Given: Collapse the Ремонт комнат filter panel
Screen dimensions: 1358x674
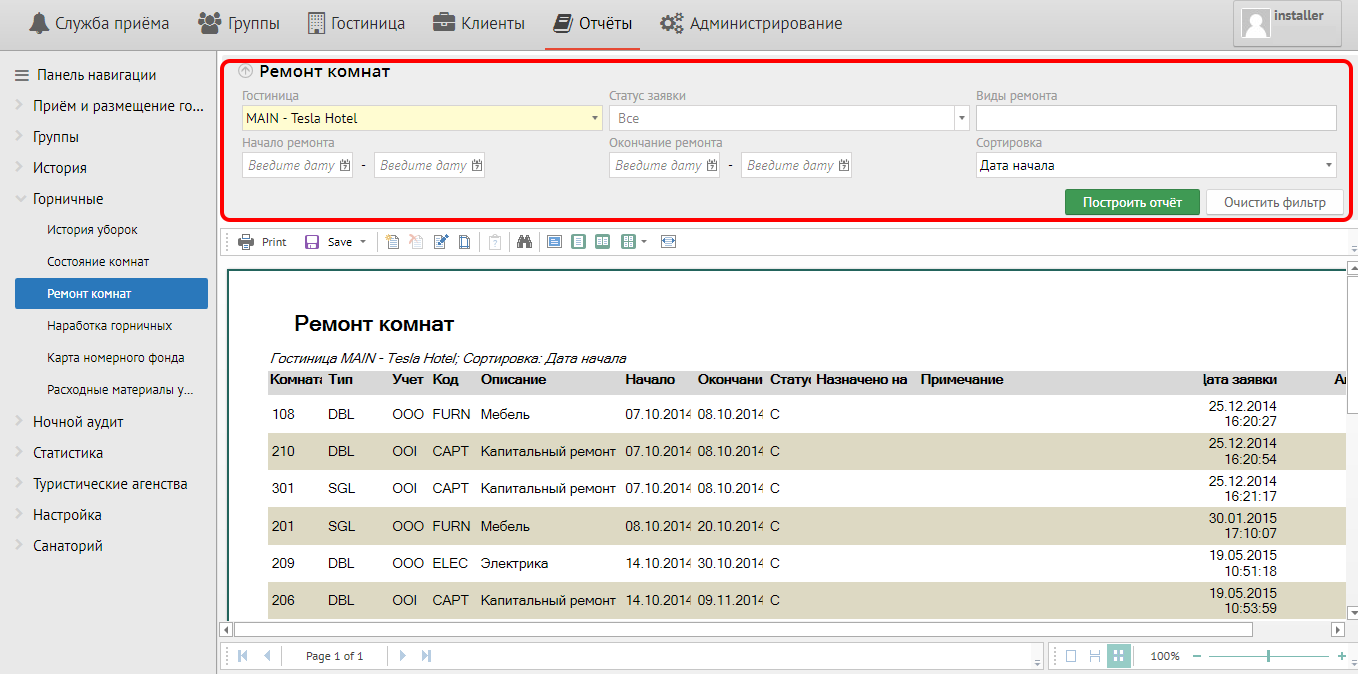Looking at the screenshot, I should tap(246, 72).
